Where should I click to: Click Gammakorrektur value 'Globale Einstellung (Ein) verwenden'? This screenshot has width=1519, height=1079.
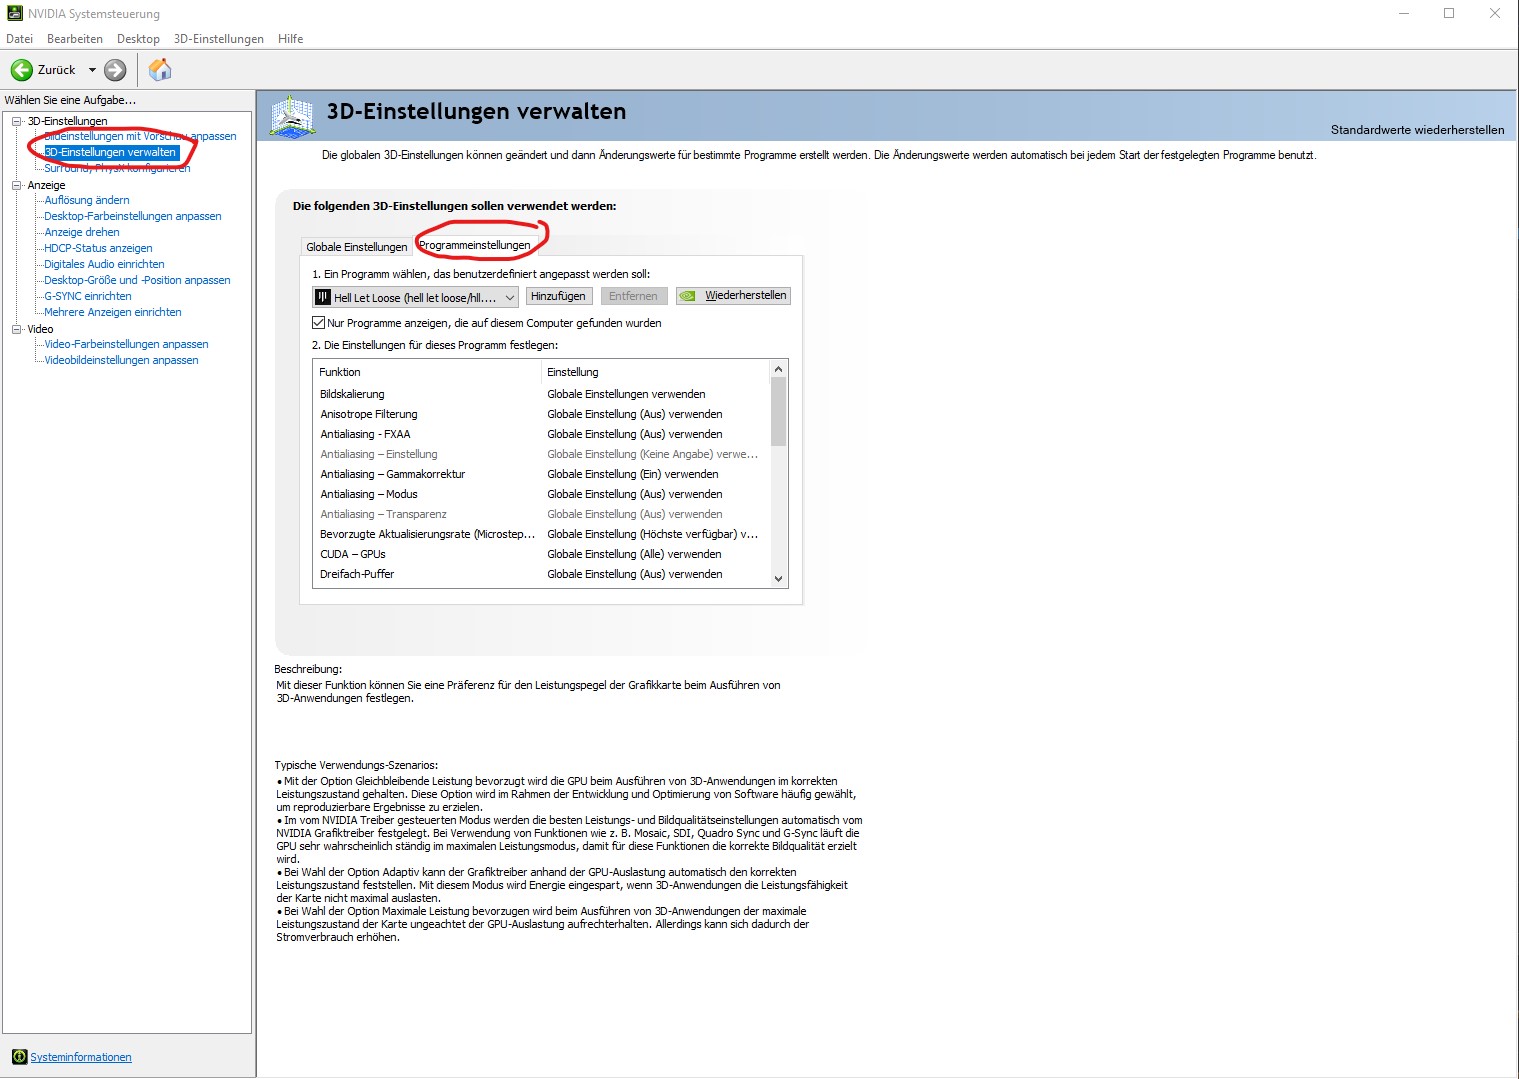633,474
